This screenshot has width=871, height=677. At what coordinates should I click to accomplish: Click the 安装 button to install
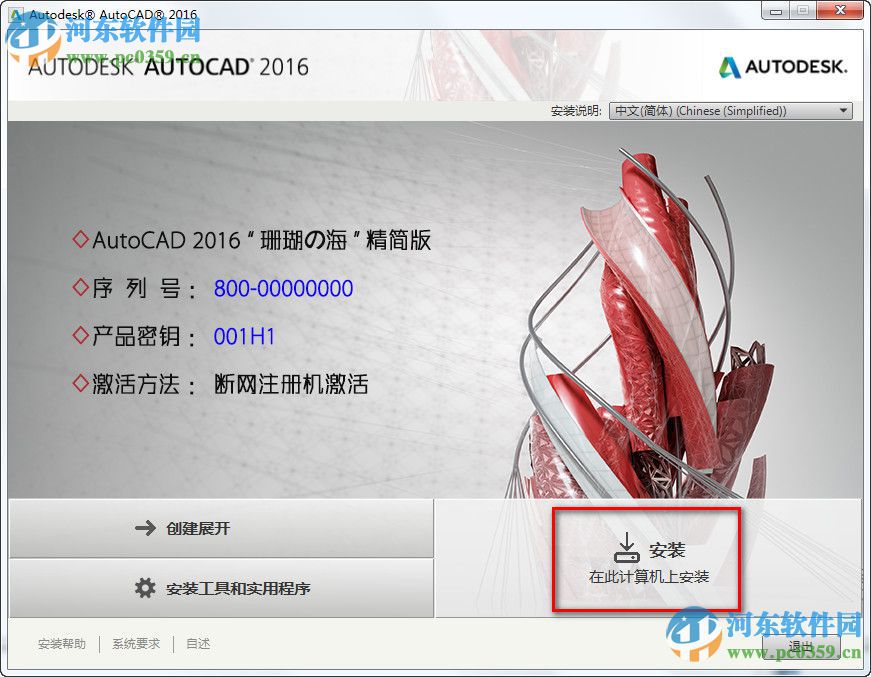[647, 558]
